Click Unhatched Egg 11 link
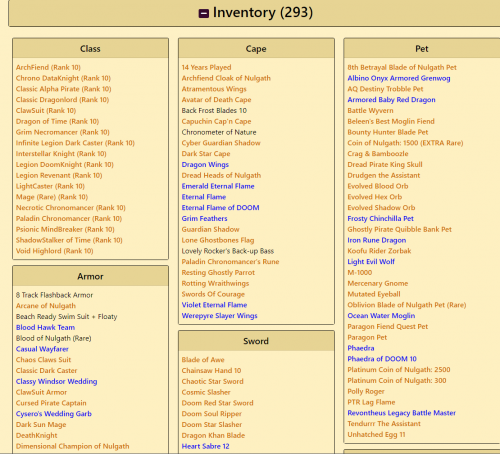 click(376, 434)
